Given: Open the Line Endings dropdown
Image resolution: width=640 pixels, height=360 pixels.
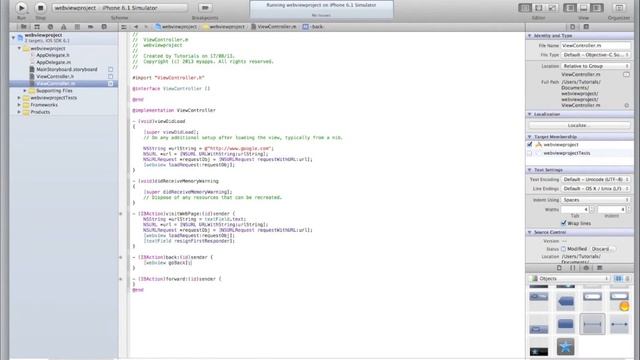Looking at the screenshot, I should [x=596, y=189].
